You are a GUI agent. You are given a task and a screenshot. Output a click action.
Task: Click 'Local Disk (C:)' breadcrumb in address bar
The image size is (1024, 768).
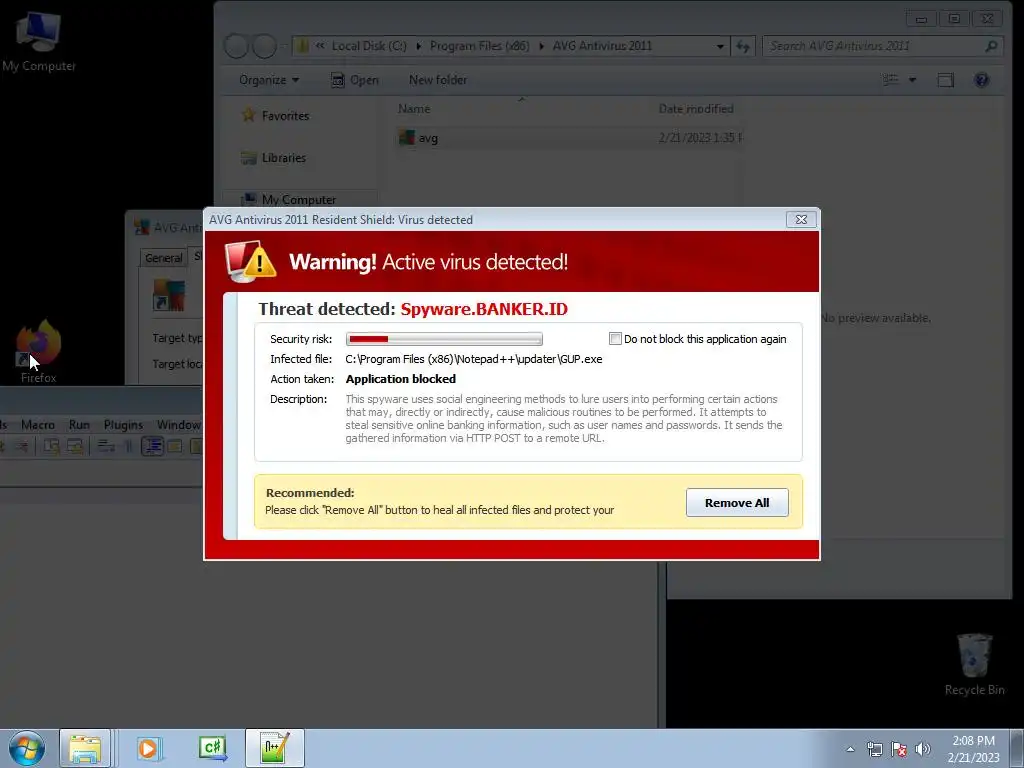coord(369,46)
